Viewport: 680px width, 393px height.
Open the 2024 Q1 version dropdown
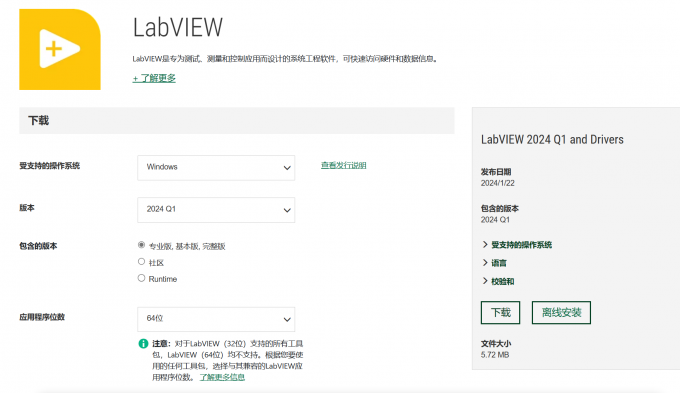click(x=216, y=210)
